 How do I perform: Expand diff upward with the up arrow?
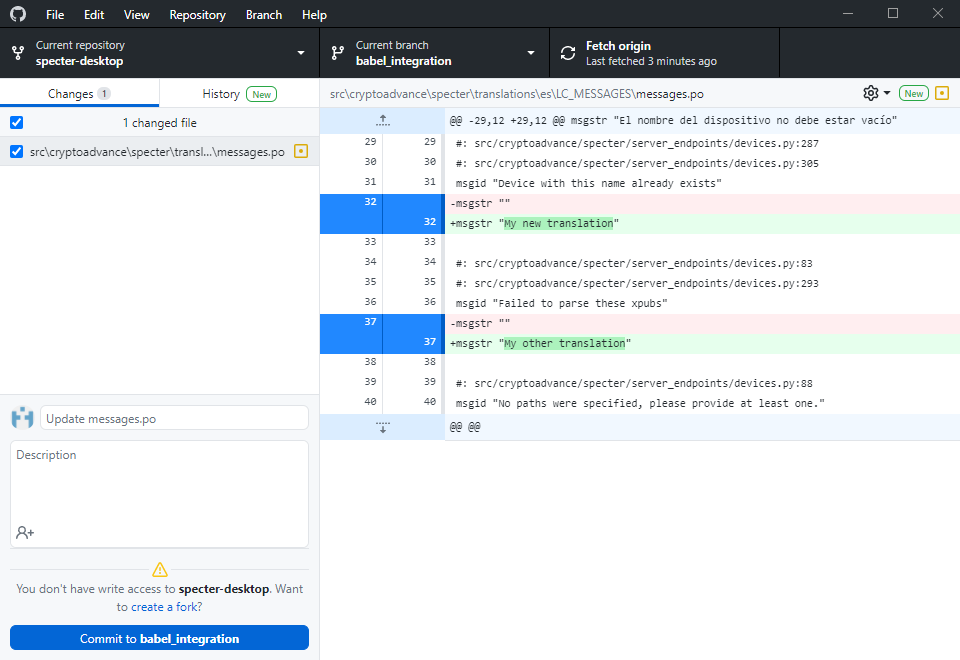383,121
